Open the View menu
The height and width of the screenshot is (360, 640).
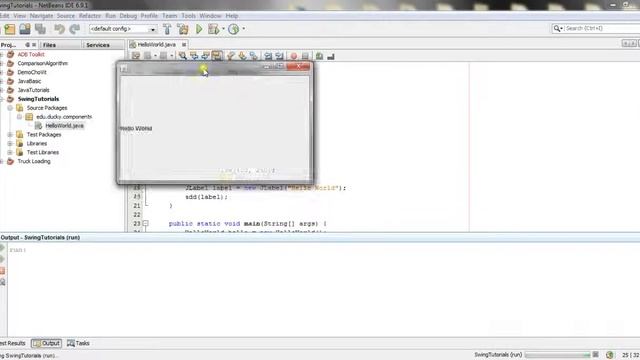point(20,16)
